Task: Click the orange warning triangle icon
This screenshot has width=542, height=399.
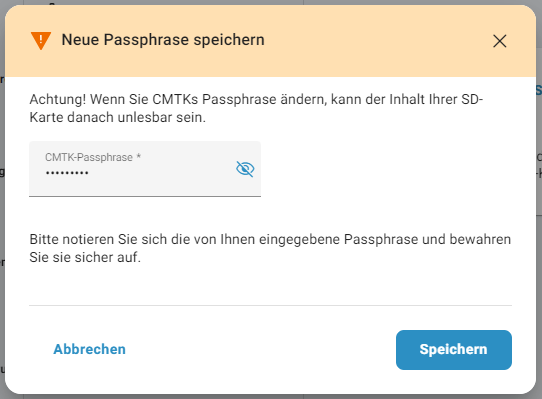Action: pyautogui.click(x=41, y=40)
